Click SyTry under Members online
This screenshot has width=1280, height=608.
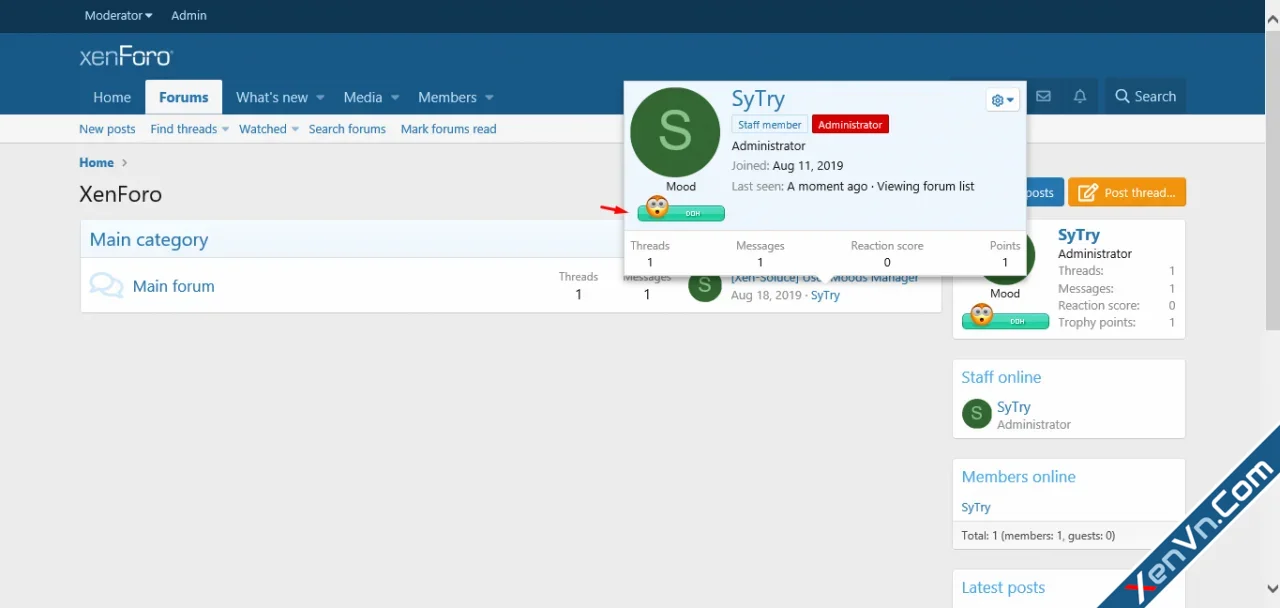tap(976, 507)
